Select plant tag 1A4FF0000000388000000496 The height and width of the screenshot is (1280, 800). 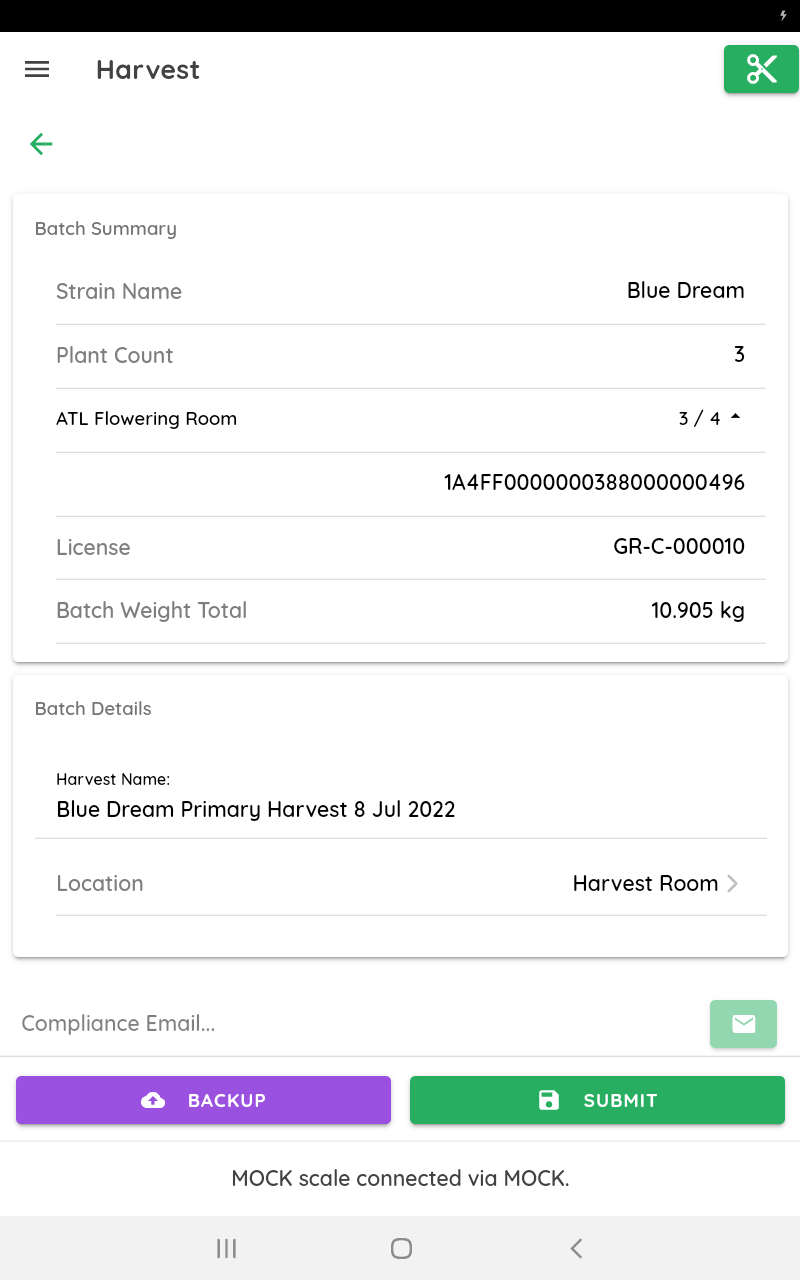pos(594,483)
